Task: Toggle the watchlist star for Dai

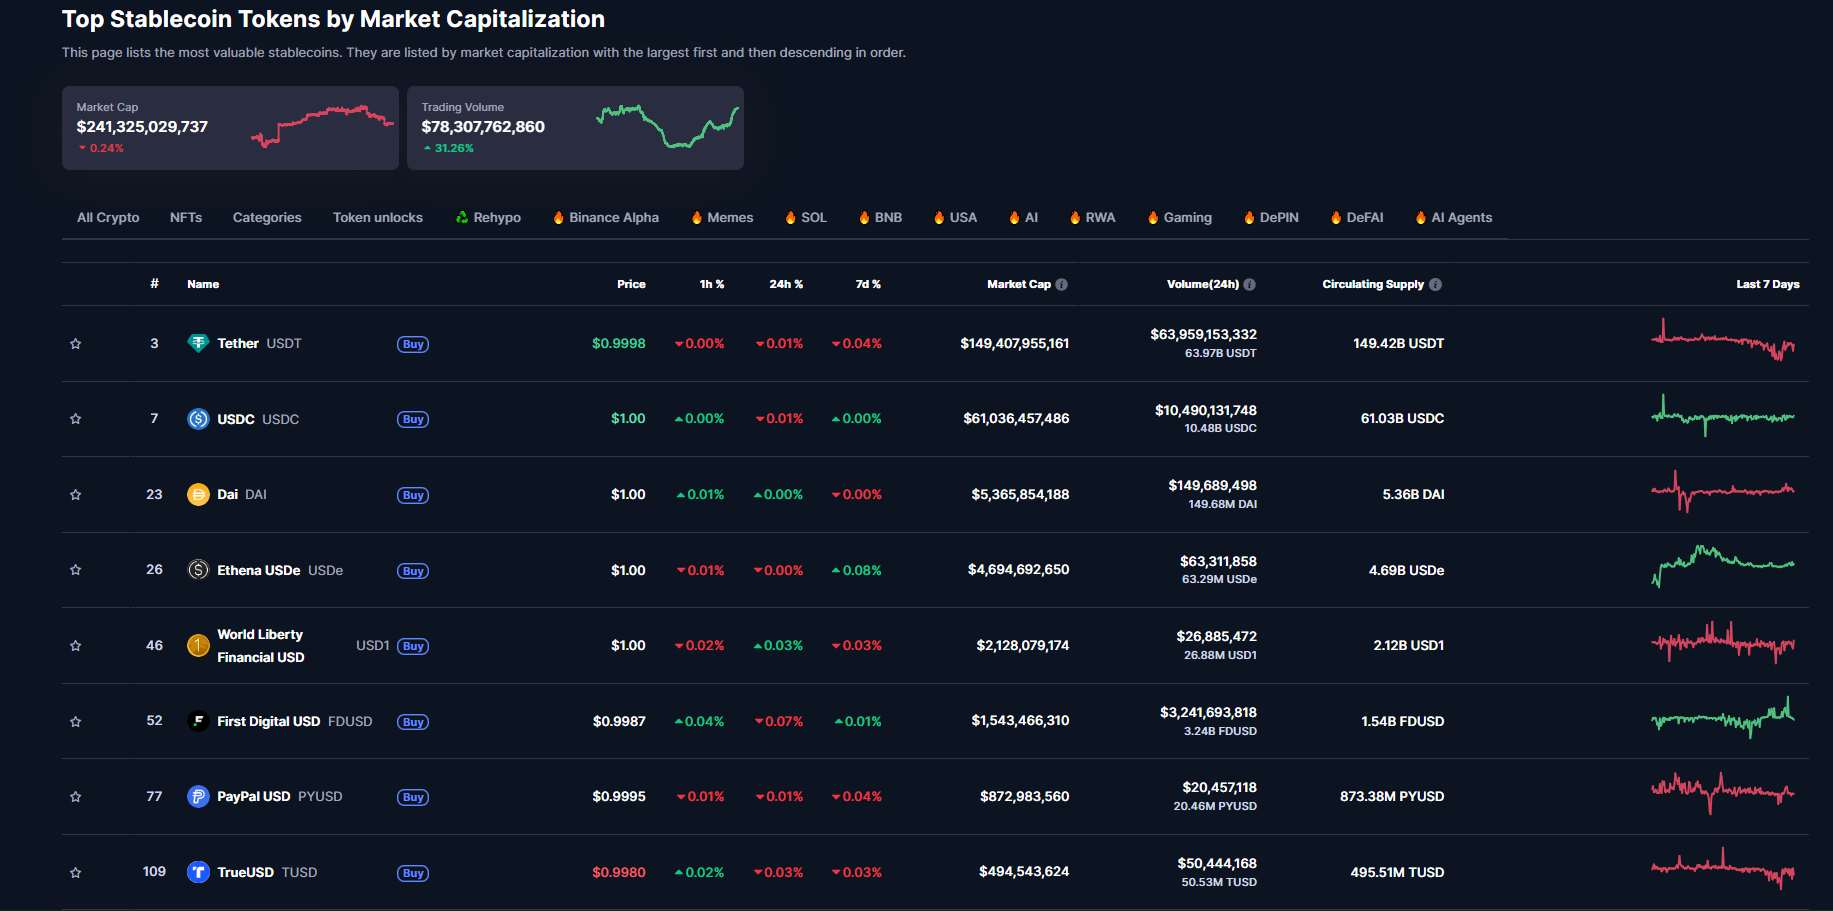Action: 75,494
